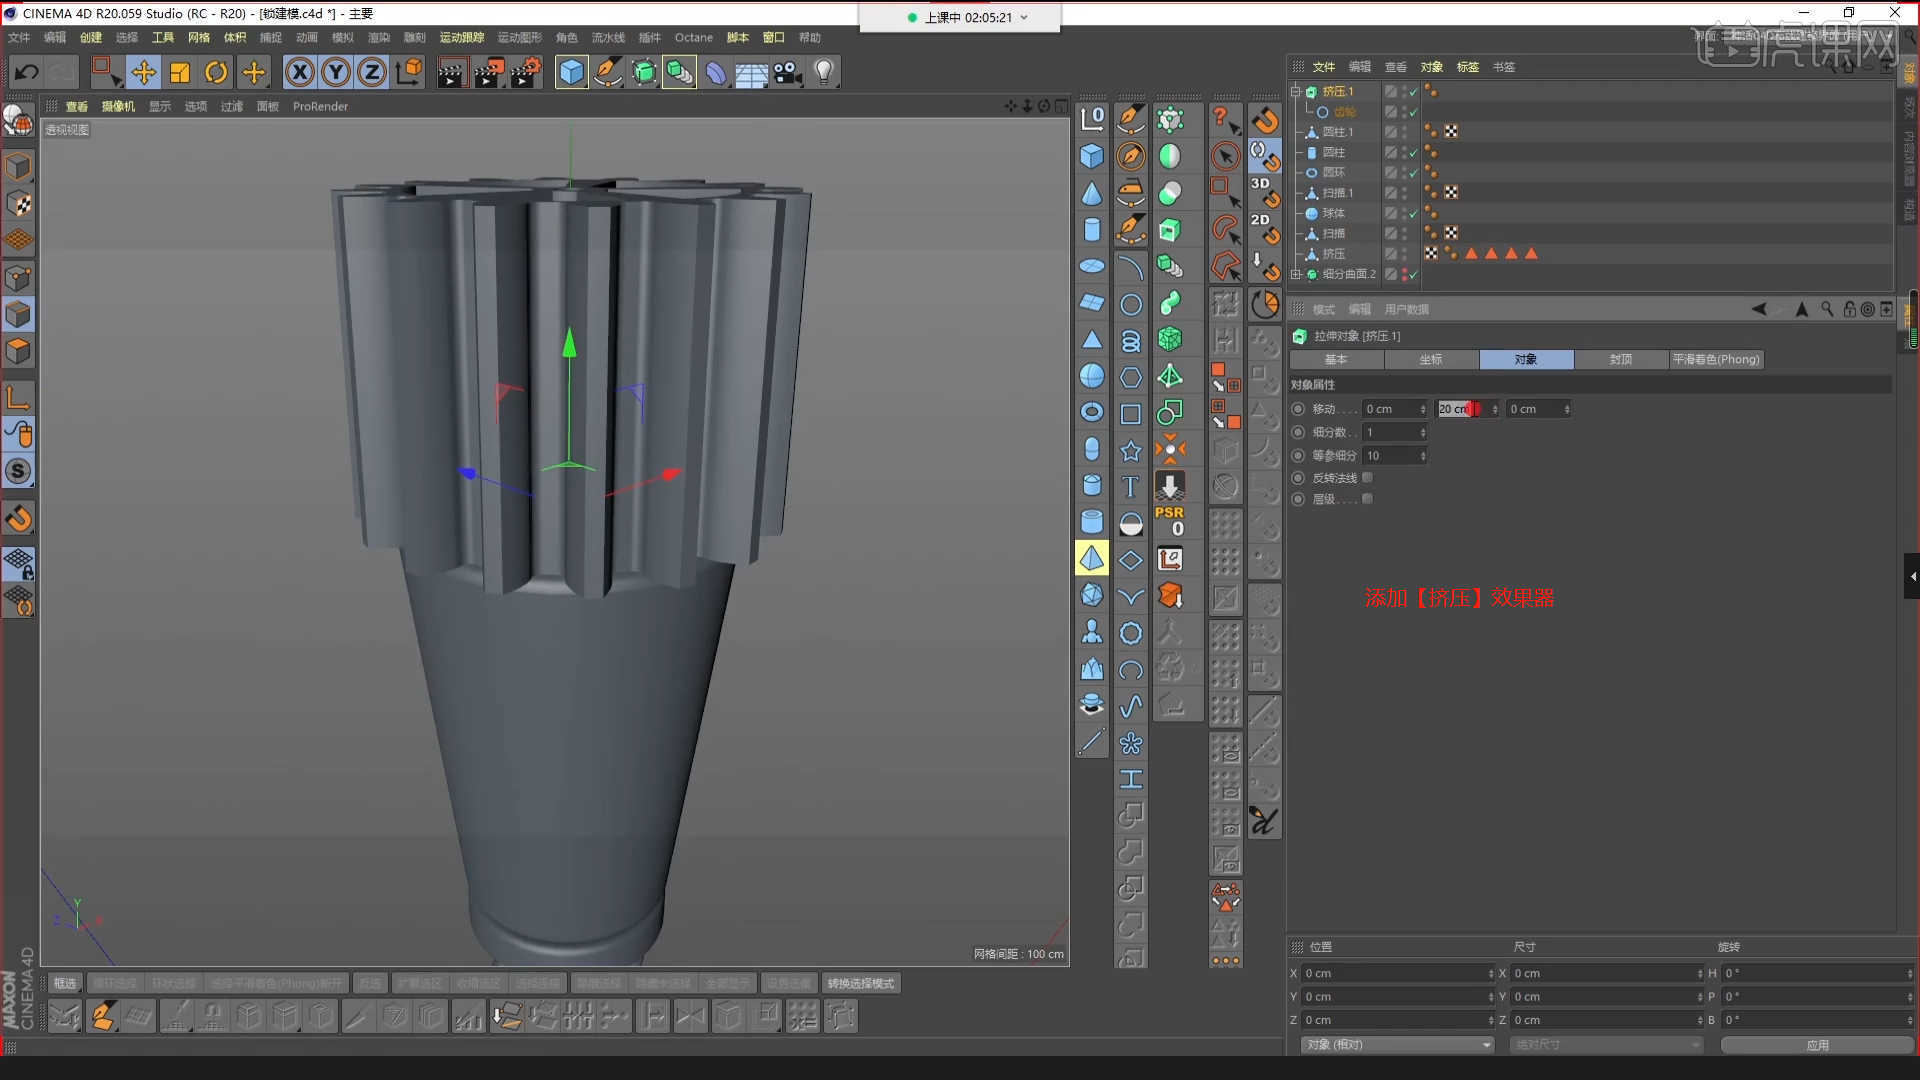This screenshot has height=1080, width=1920.
Task: Click the magnet snap icon in left palette
Action: (x=18, y=518)
